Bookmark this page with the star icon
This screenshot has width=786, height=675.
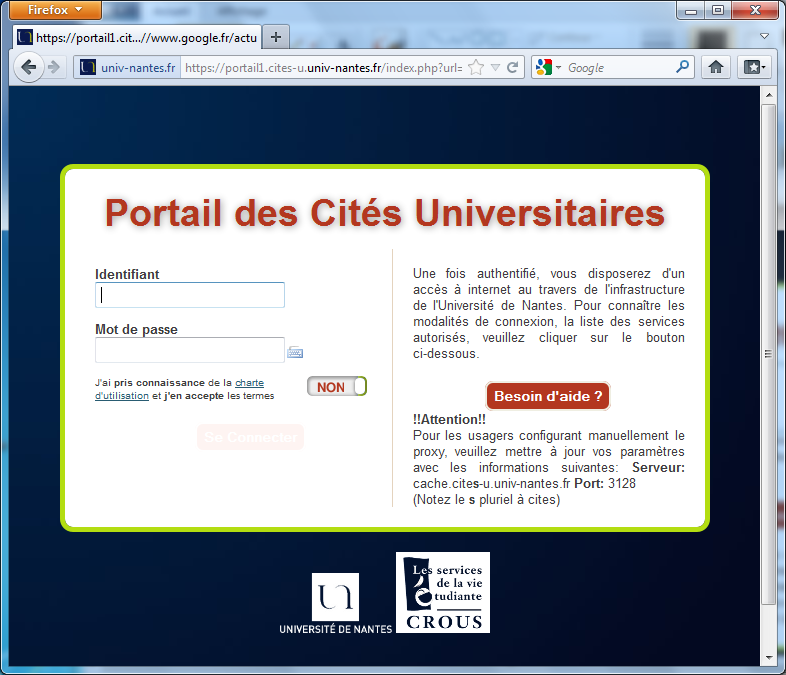476,68
